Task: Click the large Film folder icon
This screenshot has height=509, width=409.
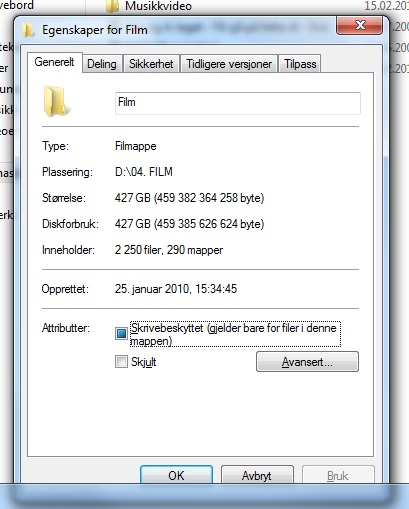Action: pos(55,101)
